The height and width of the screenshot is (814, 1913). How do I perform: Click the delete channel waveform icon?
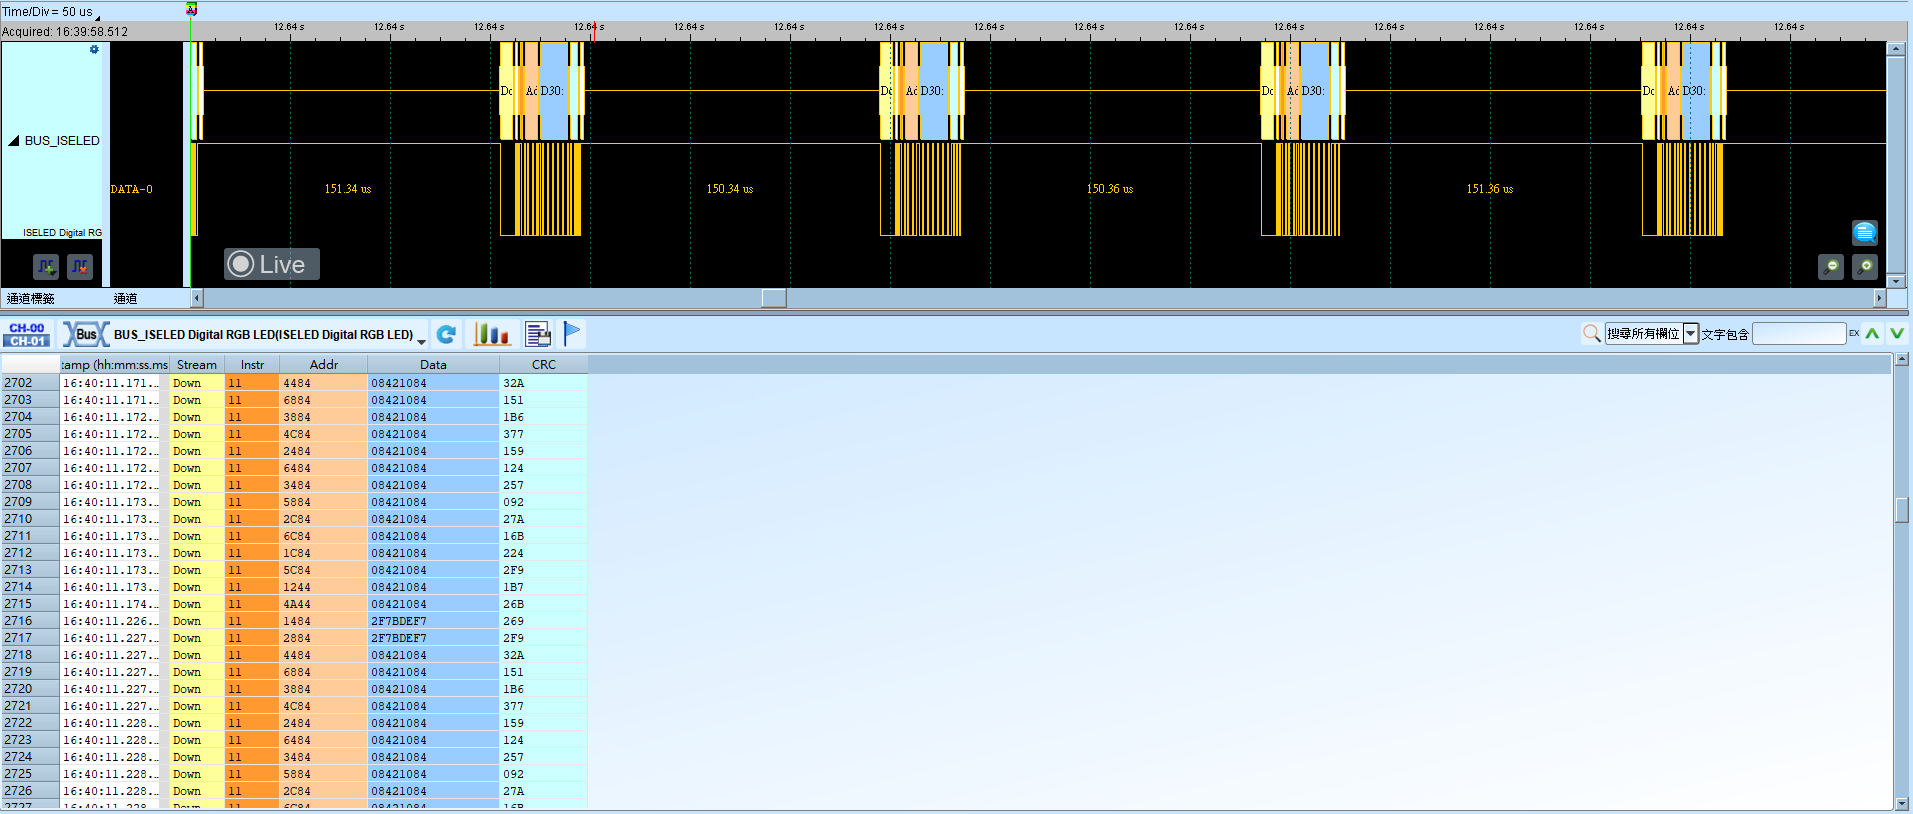[80, 266]
